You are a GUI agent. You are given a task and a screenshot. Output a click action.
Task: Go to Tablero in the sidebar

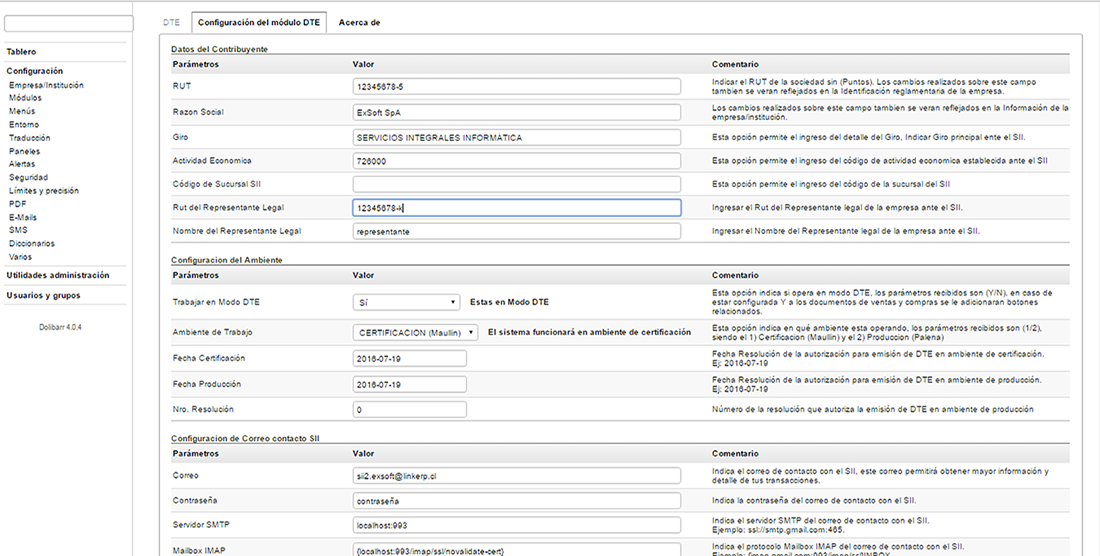click(x=23, y=51)
